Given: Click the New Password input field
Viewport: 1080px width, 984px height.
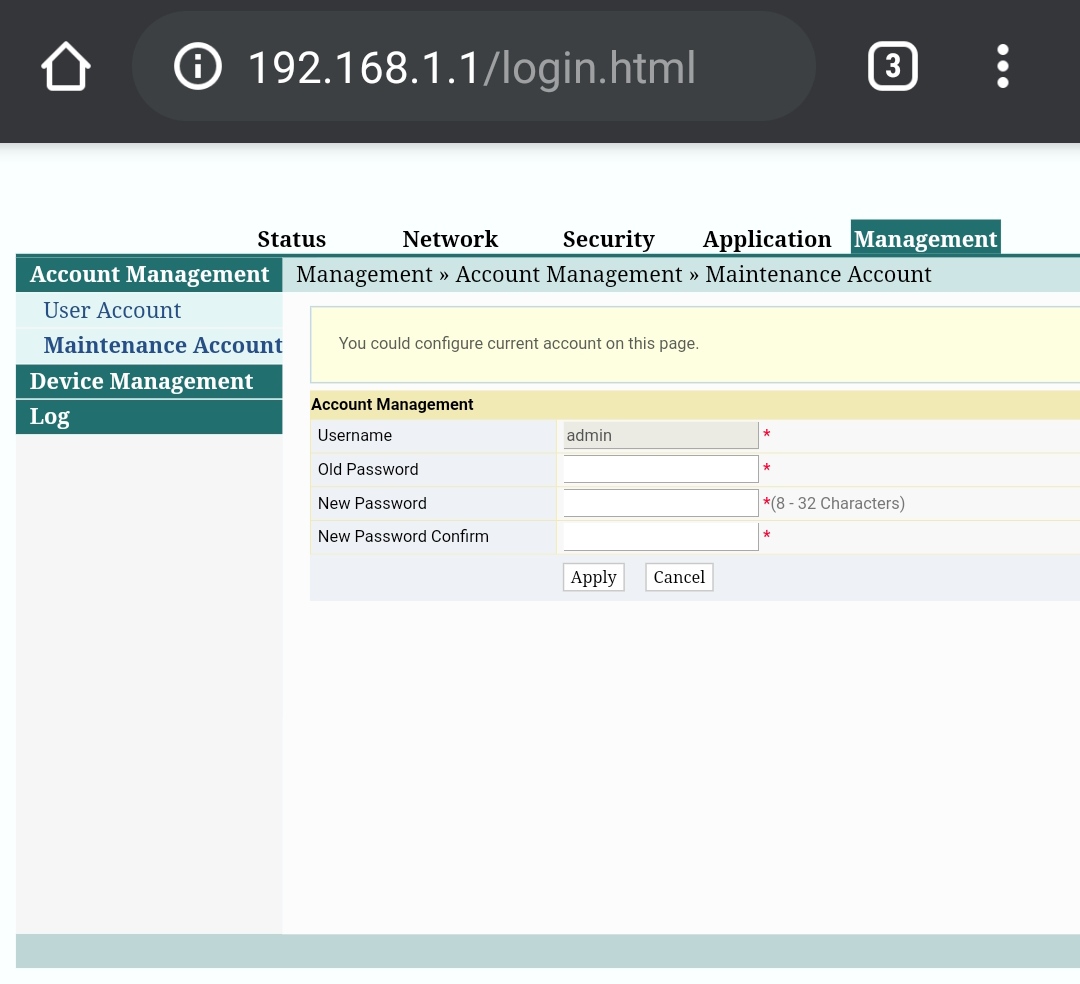Looking at the screenshot, I should tap(660, 502).
